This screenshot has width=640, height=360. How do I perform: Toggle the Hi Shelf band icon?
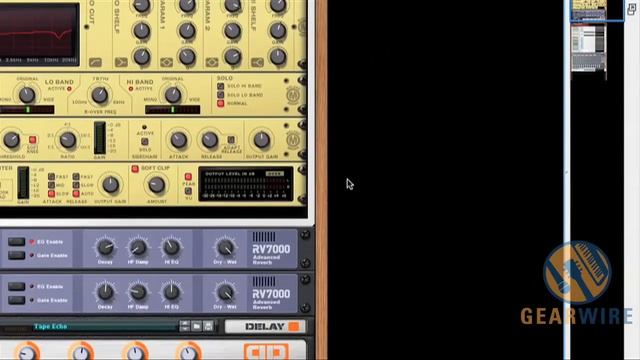(x=257, y=62)
